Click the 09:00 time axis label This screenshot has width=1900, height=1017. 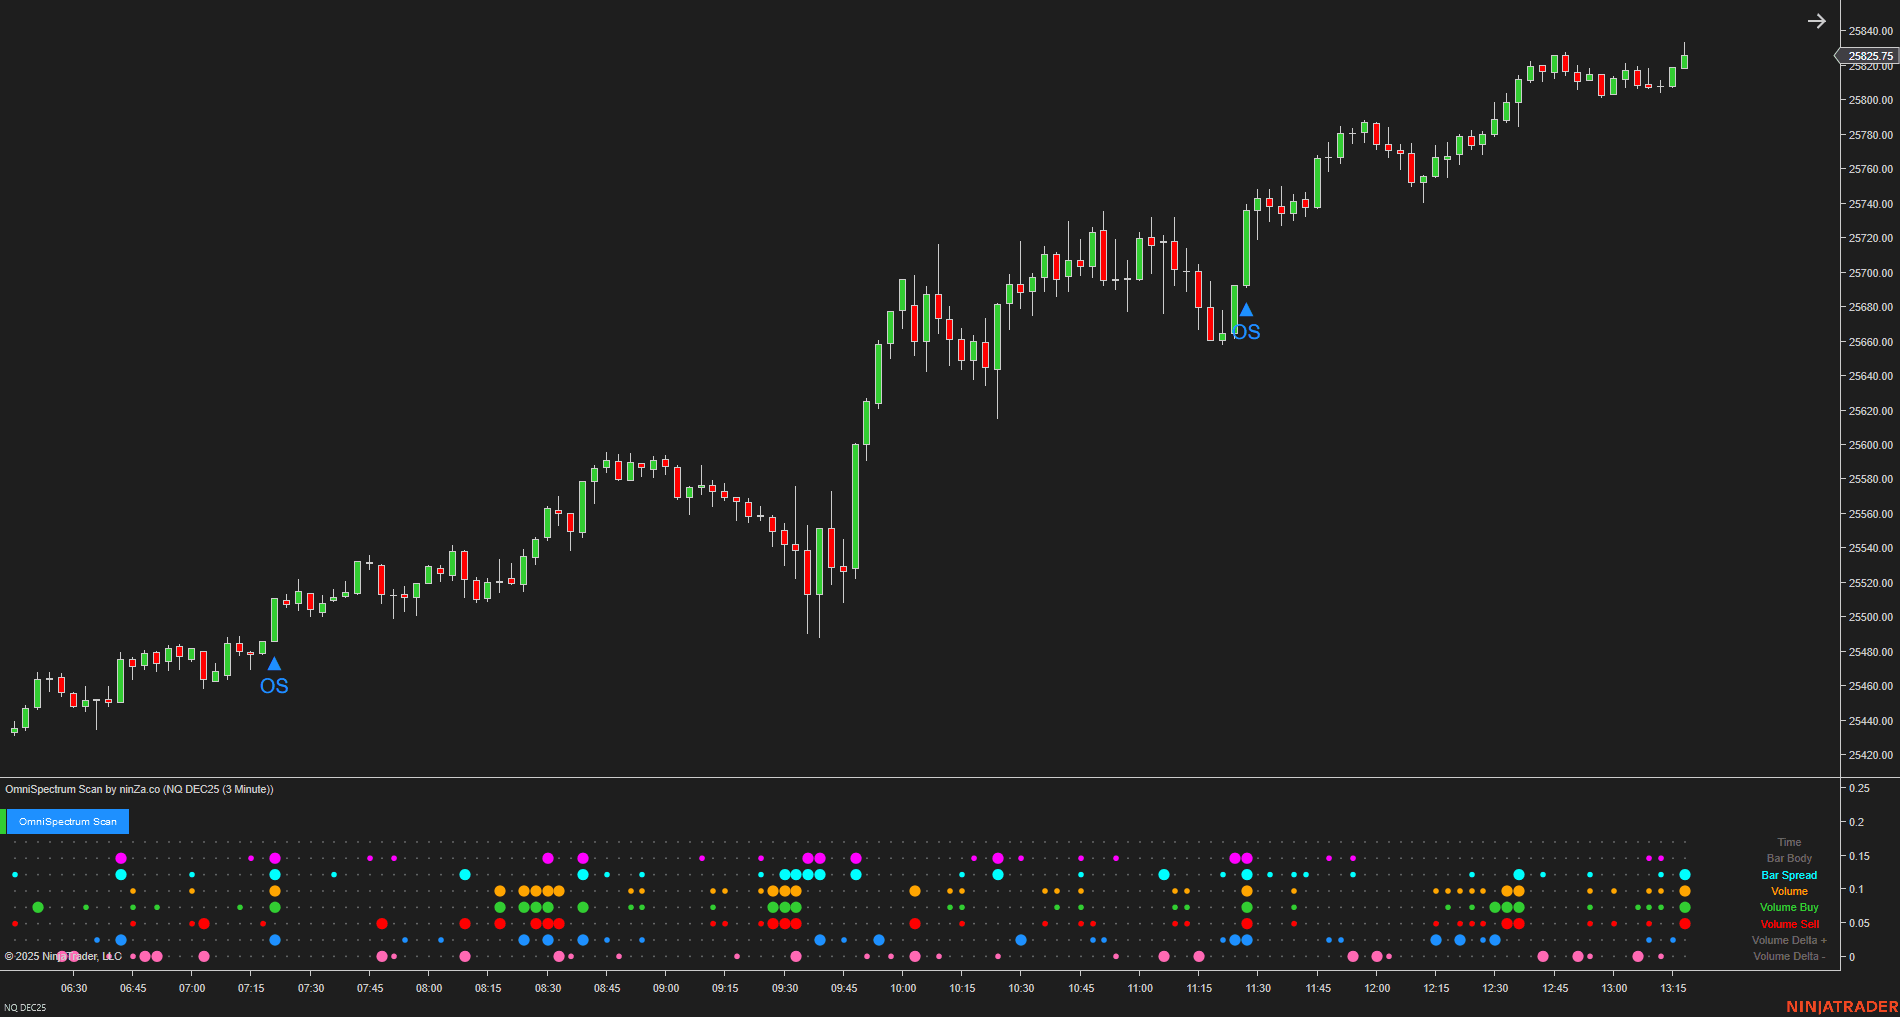click(666, 988)
